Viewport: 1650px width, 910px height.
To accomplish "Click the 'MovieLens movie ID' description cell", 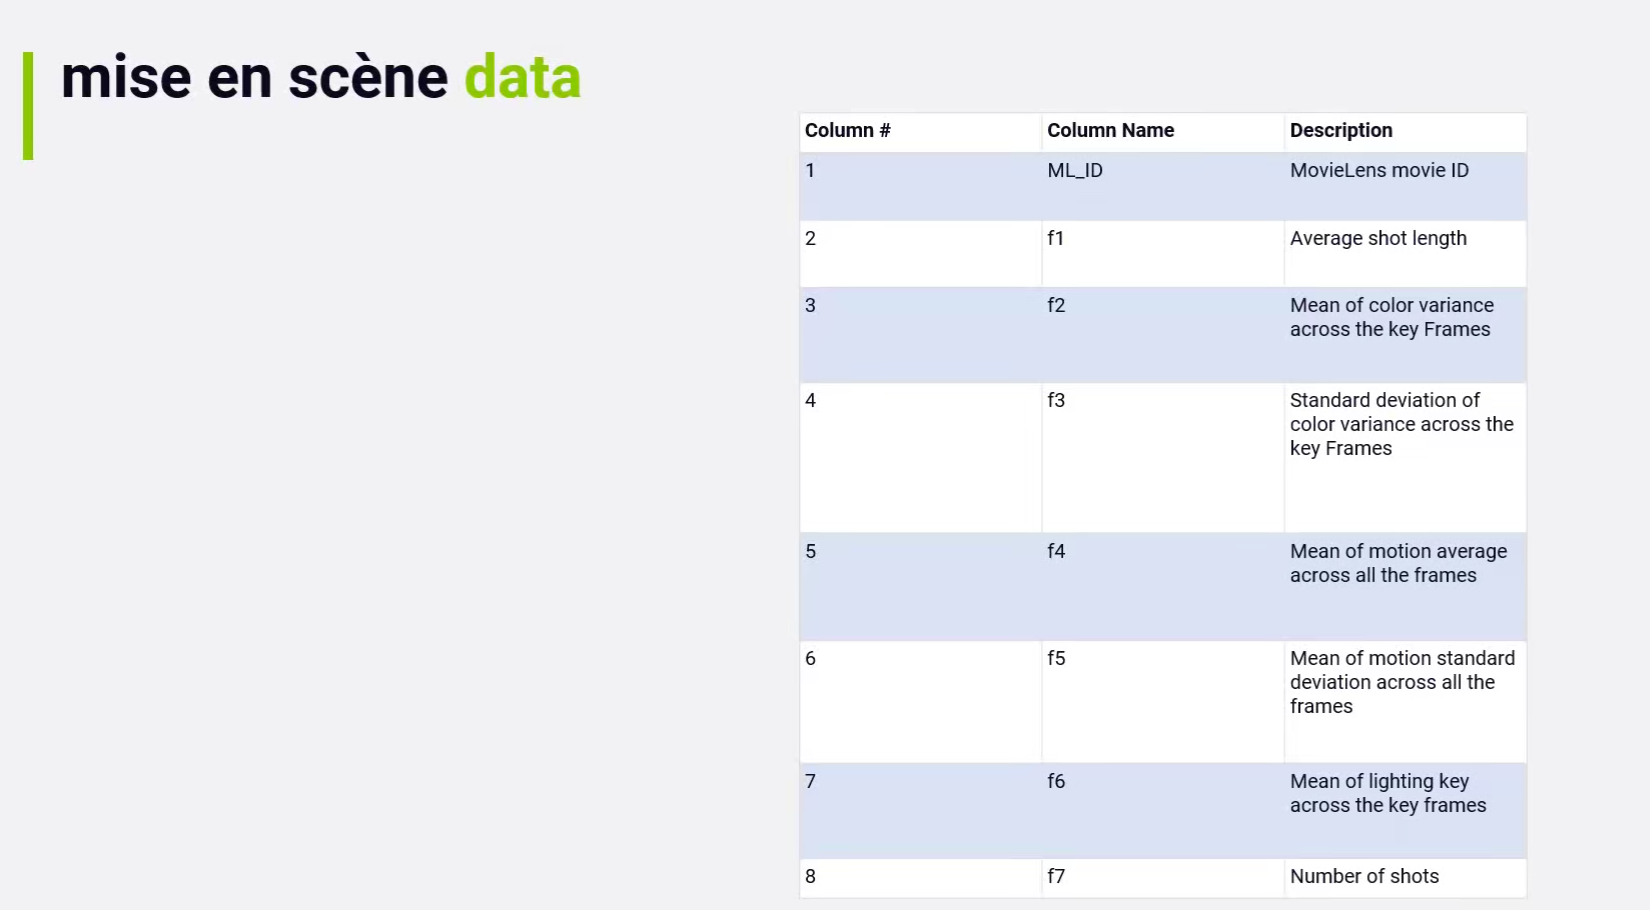I will (x=1379, y=171).
